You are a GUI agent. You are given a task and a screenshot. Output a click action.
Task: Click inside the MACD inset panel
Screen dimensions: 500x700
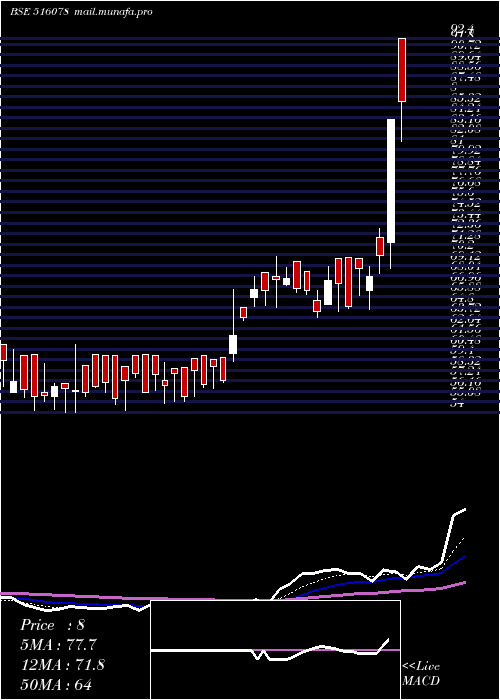[x=275, y=650]
